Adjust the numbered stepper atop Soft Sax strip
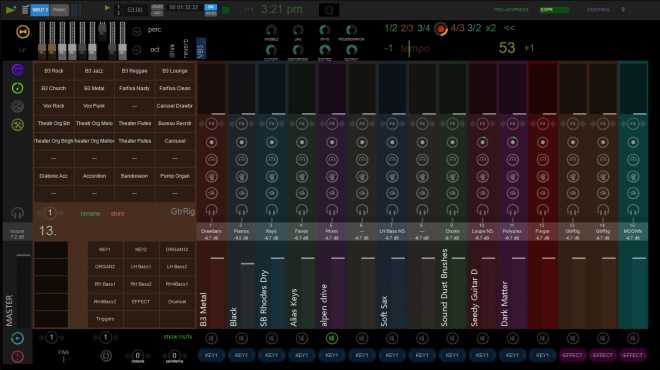The width and height of the screenshot is (660, 370). coord(392,124)
